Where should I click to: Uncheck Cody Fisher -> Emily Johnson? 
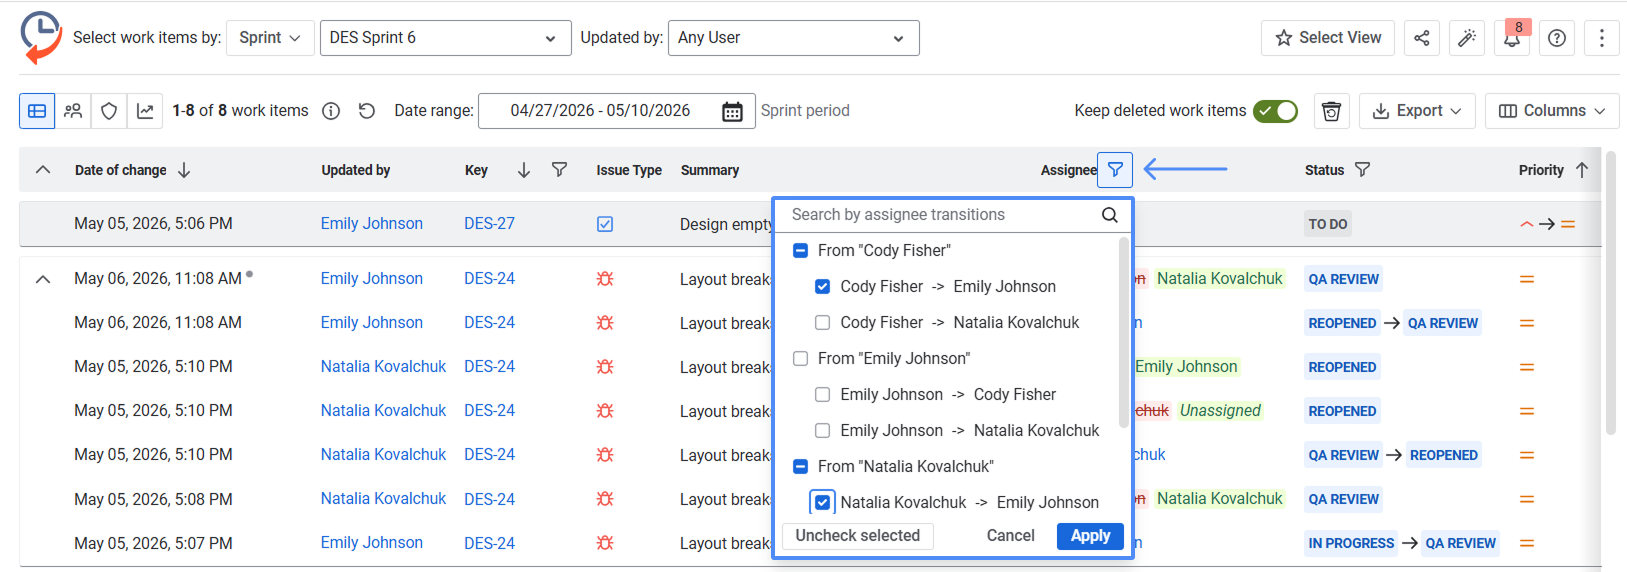point(822,287)
